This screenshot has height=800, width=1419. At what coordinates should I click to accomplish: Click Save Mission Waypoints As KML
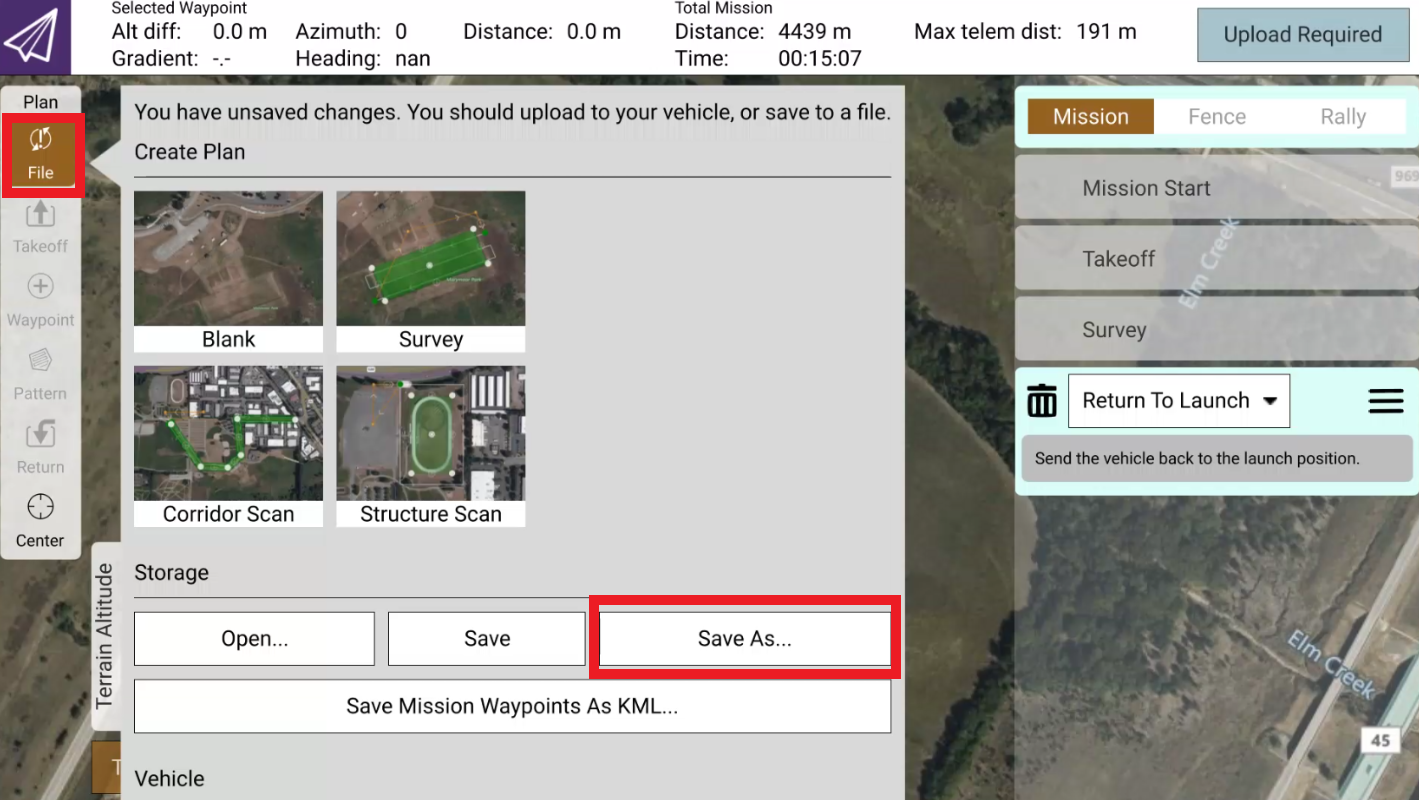click(512, 706)
